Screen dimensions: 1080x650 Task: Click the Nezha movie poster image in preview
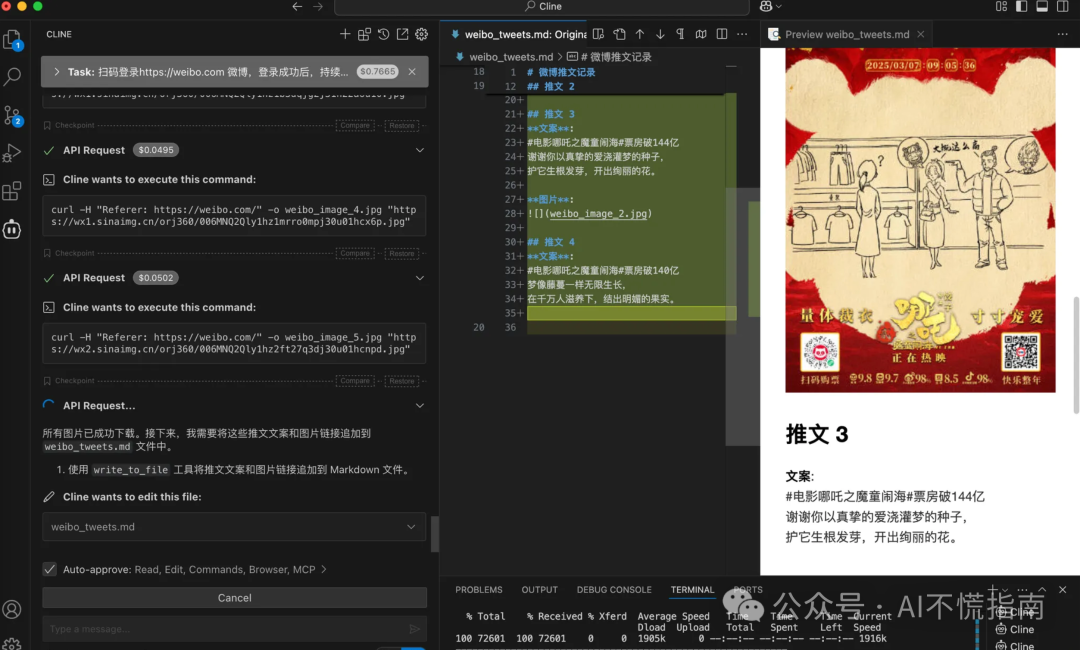920,220
